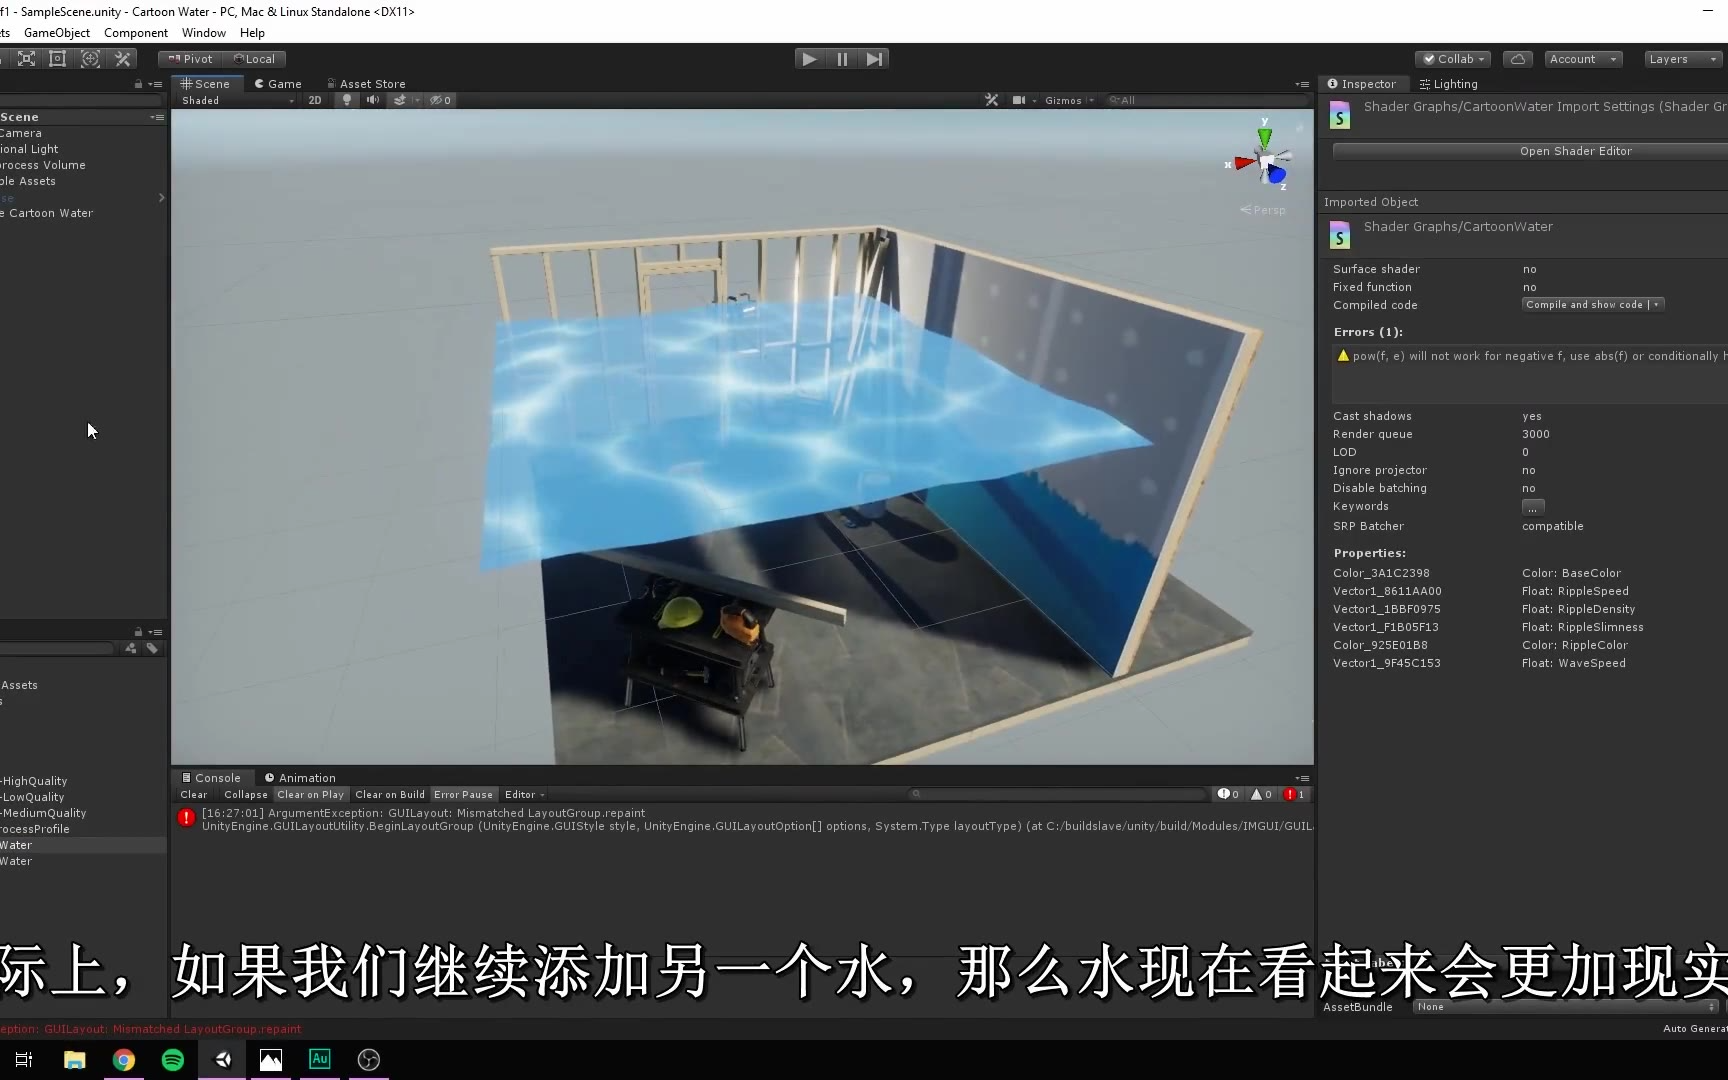Toggle Persp projection label
1728x1080 pixels.
pos(1263,210)
